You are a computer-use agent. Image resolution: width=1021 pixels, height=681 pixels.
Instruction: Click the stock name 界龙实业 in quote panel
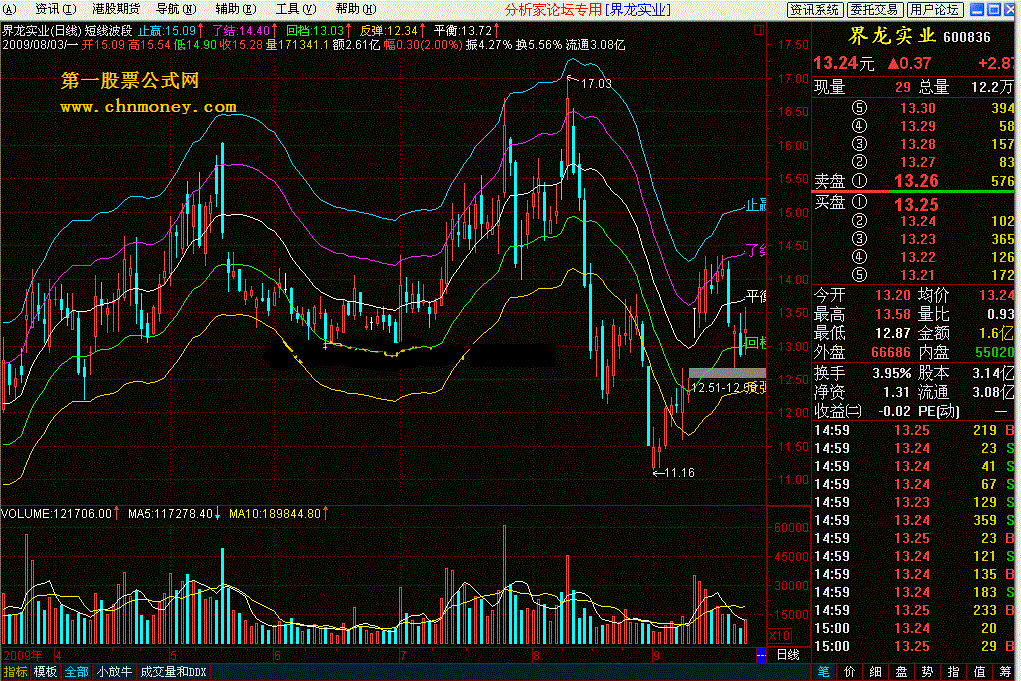[891, 36]
